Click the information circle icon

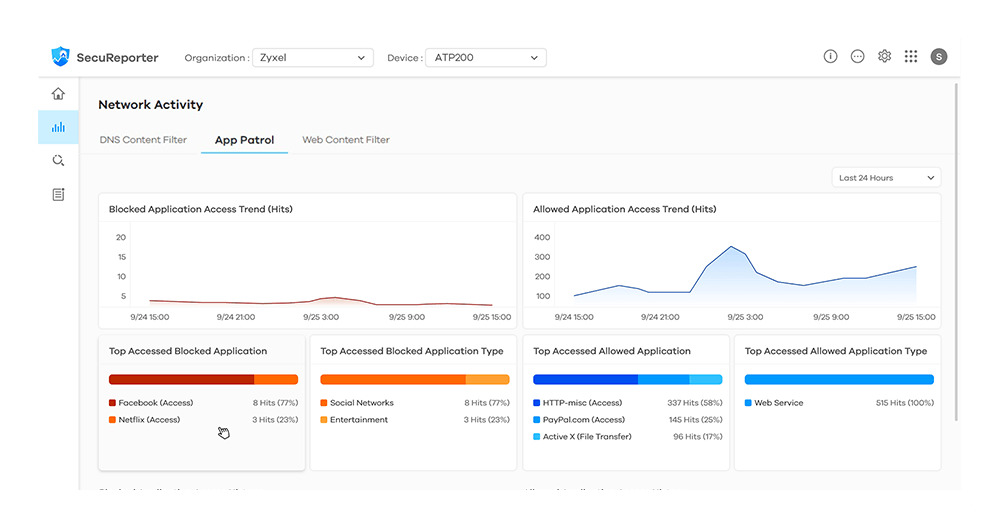830,57
